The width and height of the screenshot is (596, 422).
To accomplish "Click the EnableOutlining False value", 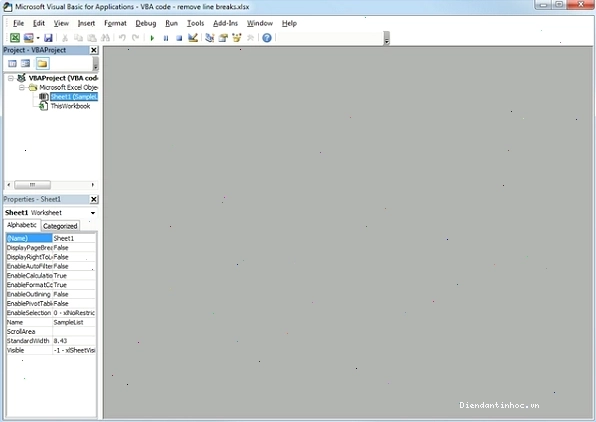I will (74, 294).
